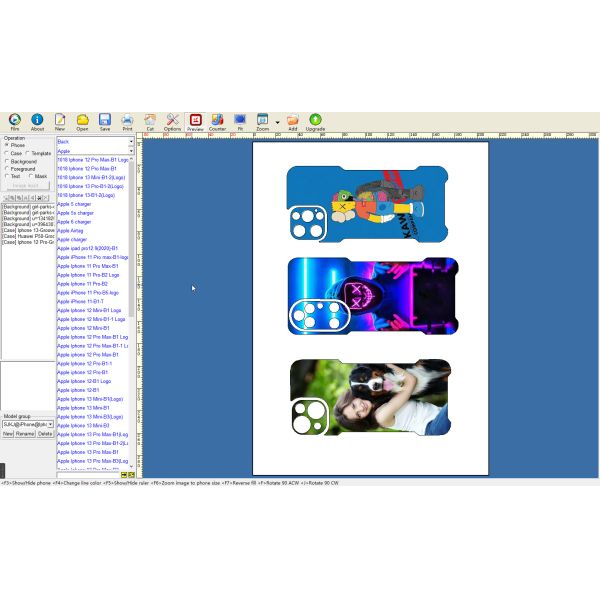Toggle the Preview mode
The image size is (600, 600).
click(x=195, y=121)
